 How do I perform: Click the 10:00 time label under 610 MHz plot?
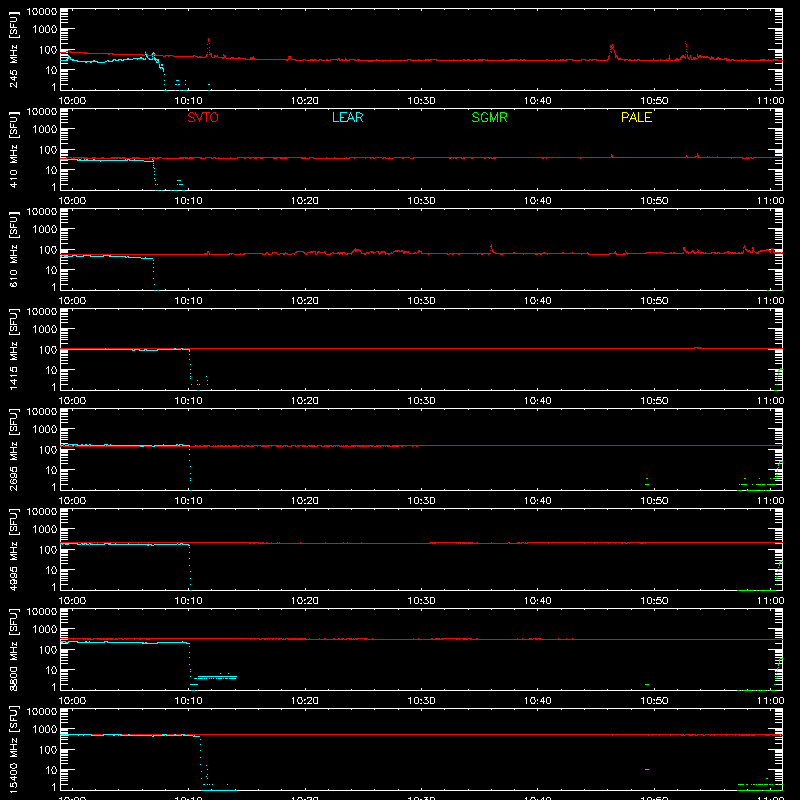click(x=72, y=301)
